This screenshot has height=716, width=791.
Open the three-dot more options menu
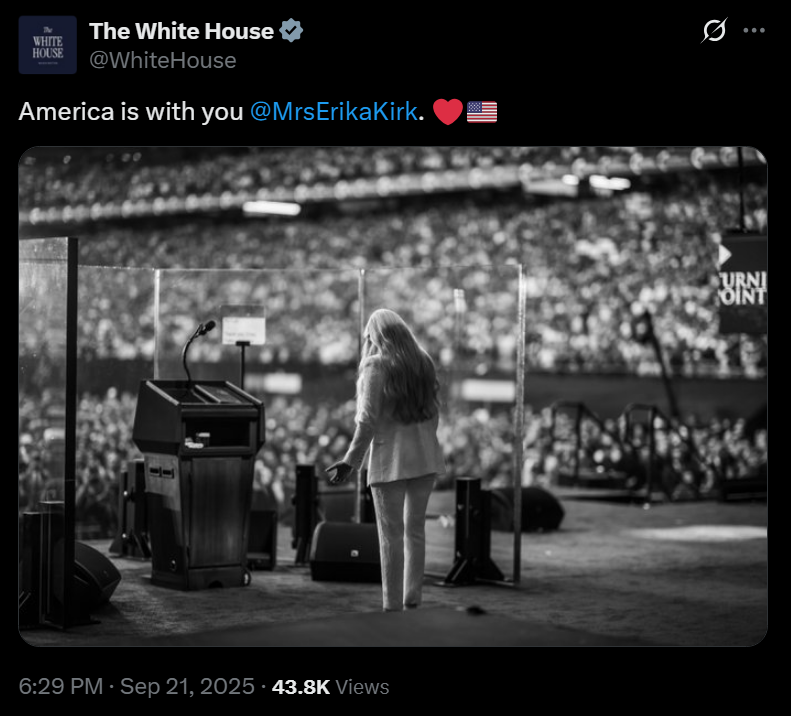(754, 30)
